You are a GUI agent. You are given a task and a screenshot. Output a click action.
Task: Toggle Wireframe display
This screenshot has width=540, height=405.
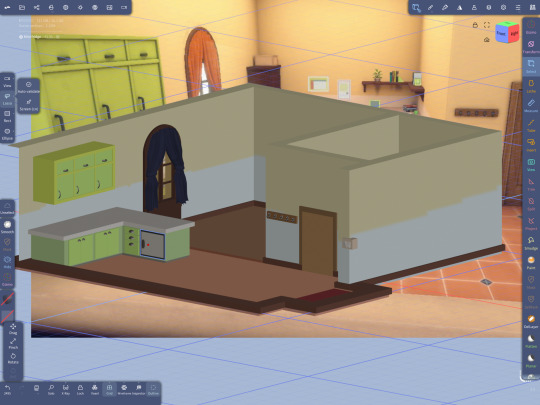[124, 390]
